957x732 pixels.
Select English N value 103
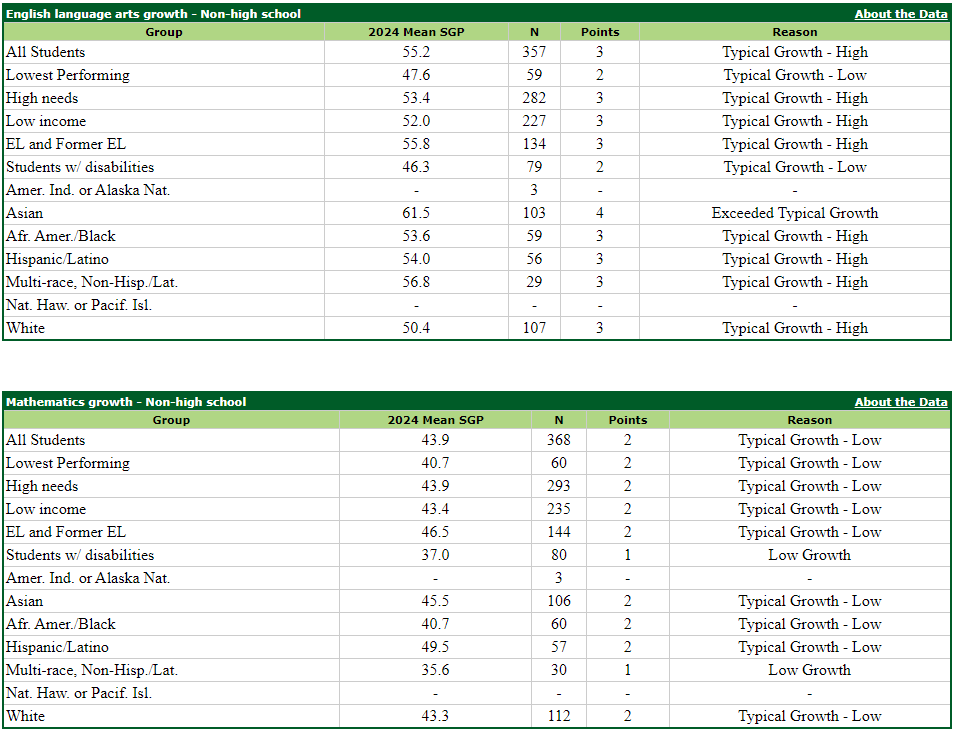534,213
